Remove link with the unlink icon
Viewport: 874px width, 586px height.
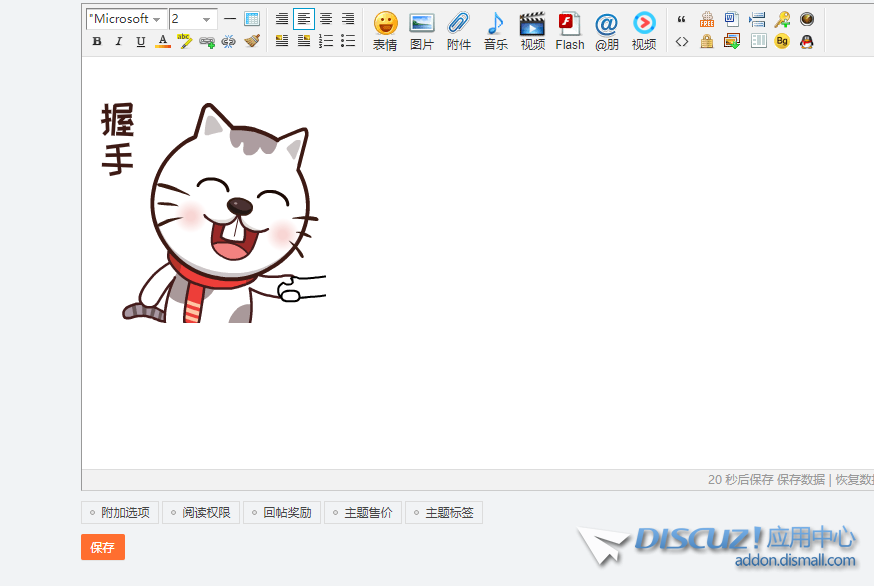229,41
